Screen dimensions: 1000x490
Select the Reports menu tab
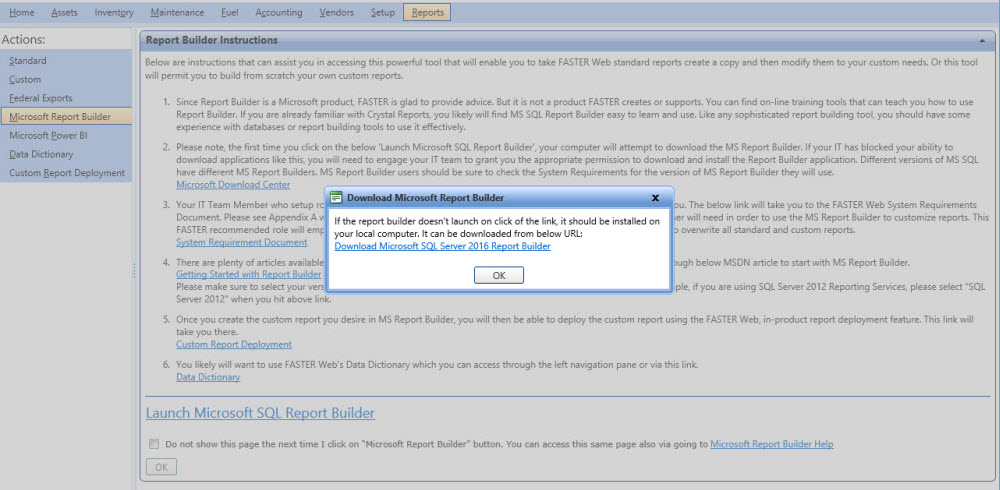(x=427, y=12)
